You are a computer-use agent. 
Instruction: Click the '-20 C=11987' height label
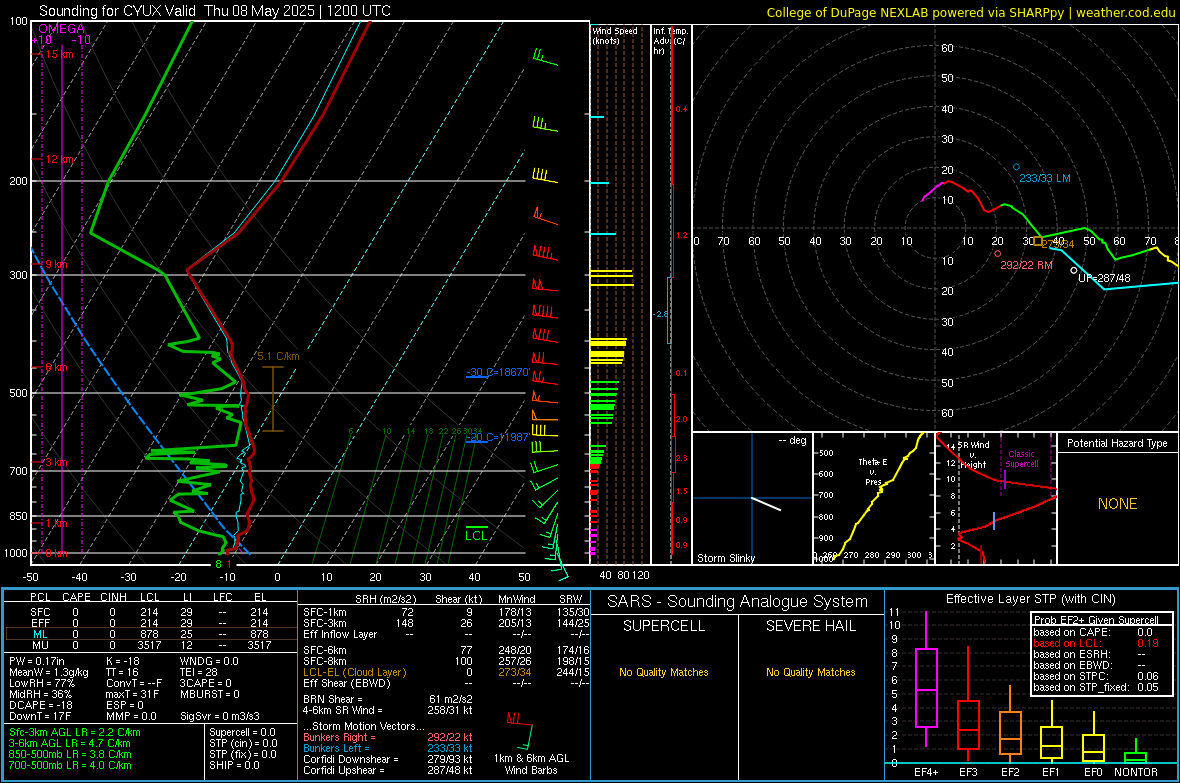[497, 437]
